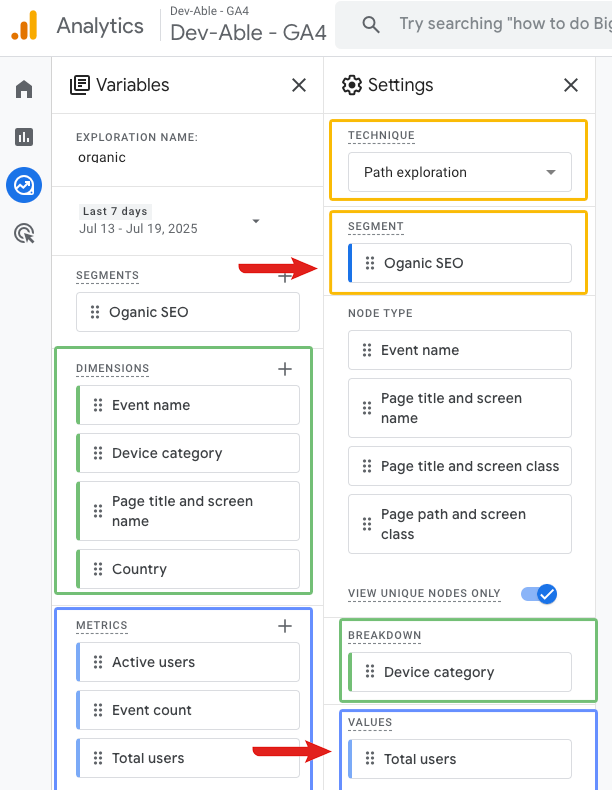
Task: Close the Variables panel
Action: pyautogui.click(x=299, y=85)
